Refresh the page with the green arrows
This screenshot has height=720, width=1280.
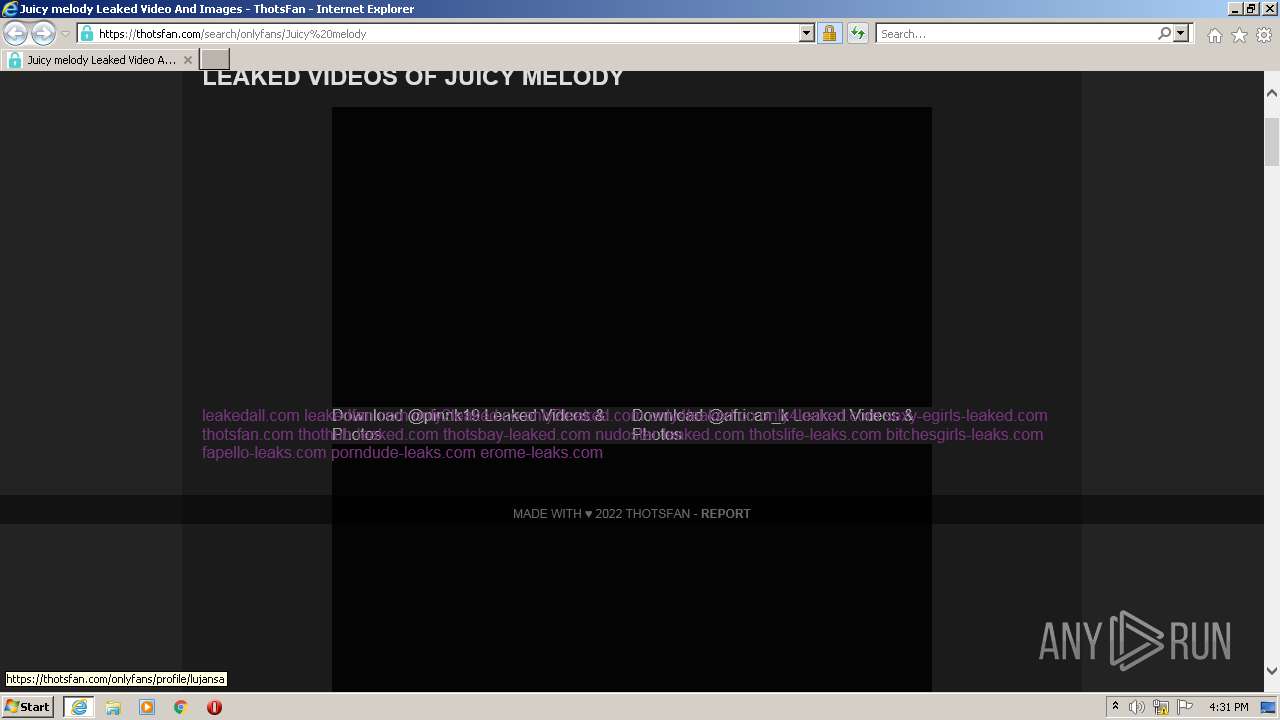pyautogui.click(x=857, y=33)
